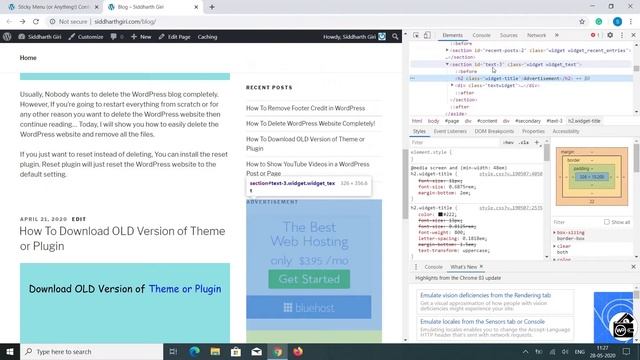Collapse the text-3 section node
Screen dimensions: 640x360
(x=447, y=64)
